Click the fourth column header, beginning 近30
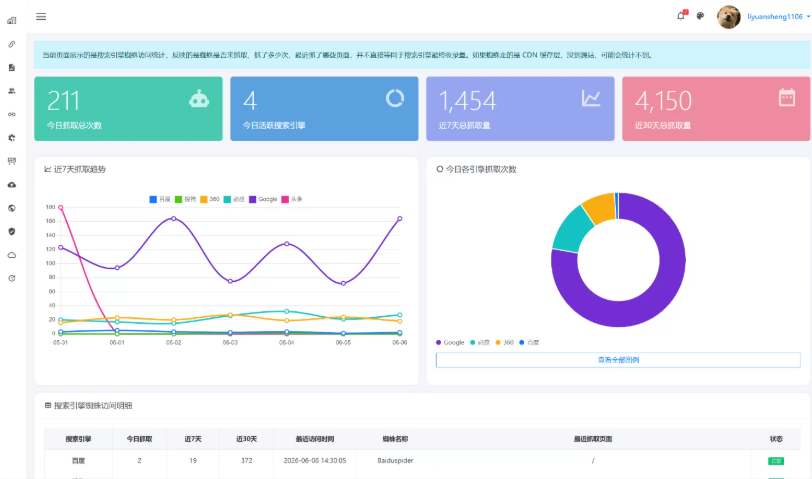 pos(246,439)
